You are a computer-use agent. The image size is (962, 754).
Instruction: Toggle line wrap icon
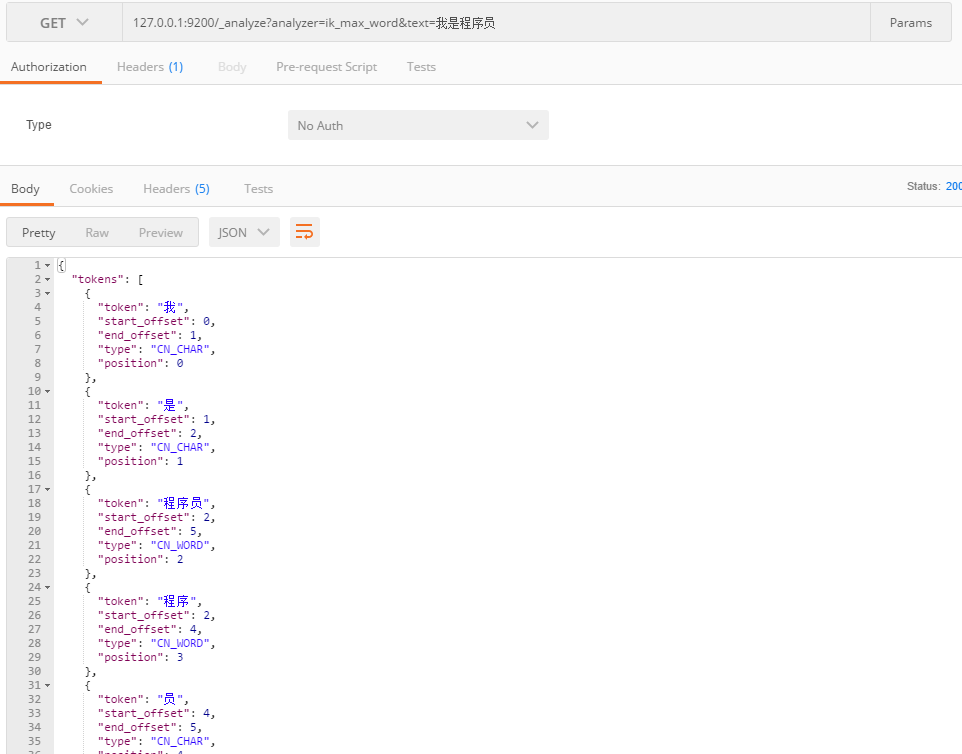304,232
